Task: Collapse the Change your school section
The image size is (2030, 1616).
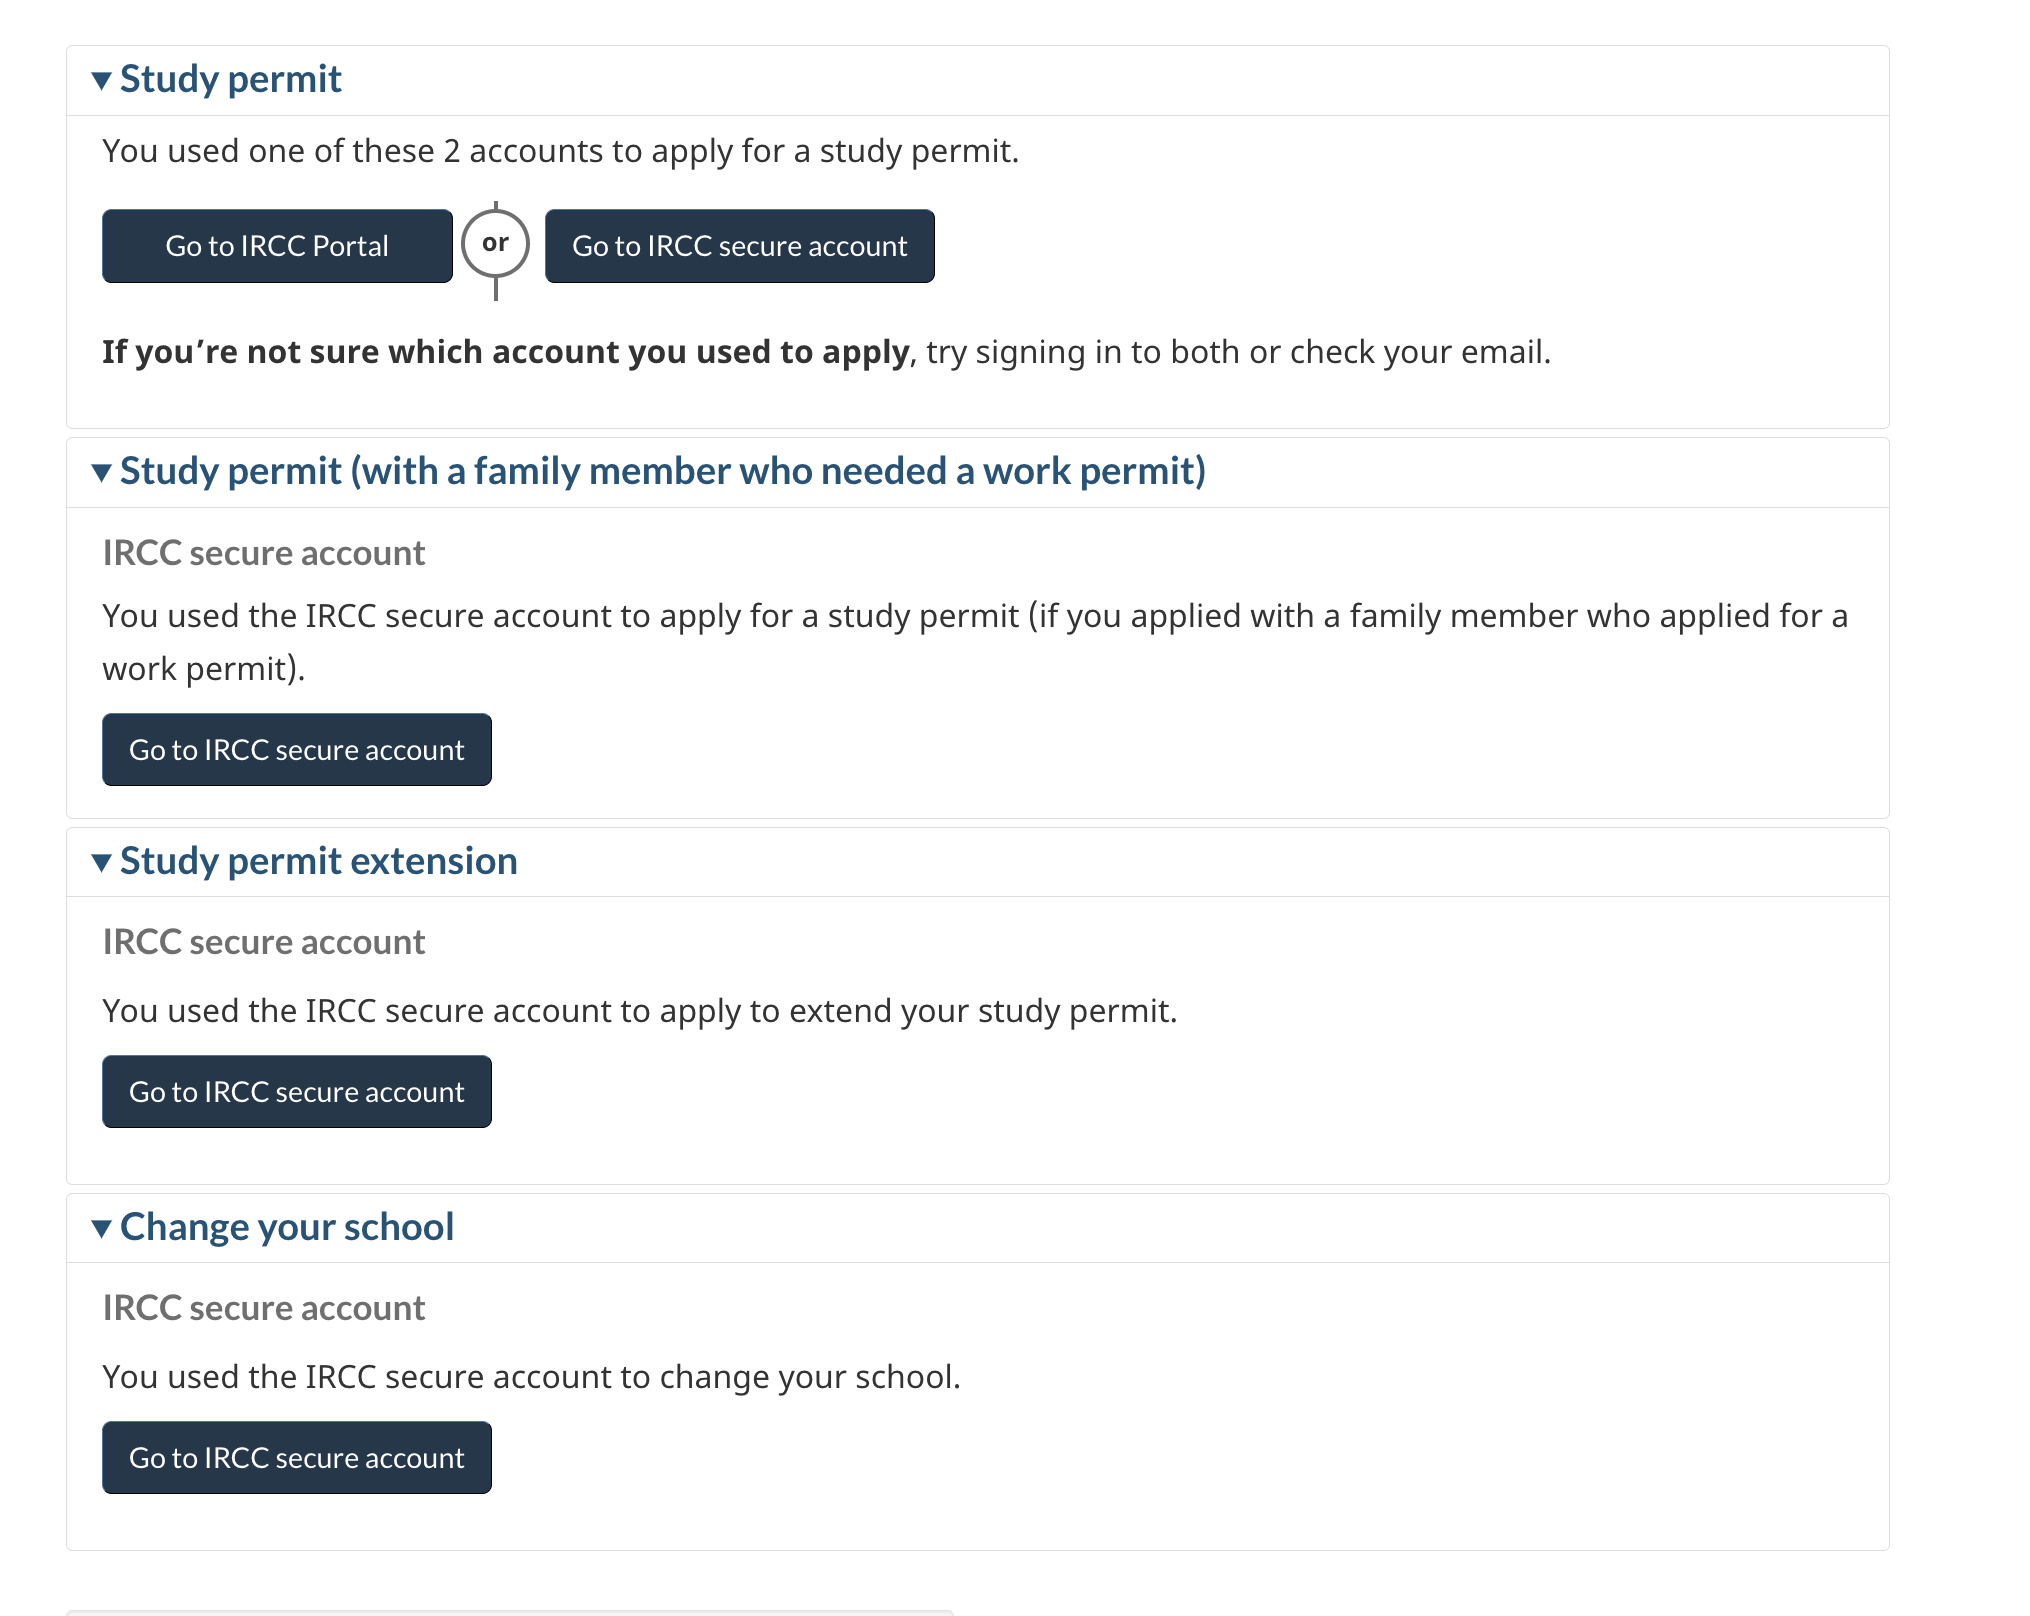Action: pyautogui.click(x=286, y=1228)
